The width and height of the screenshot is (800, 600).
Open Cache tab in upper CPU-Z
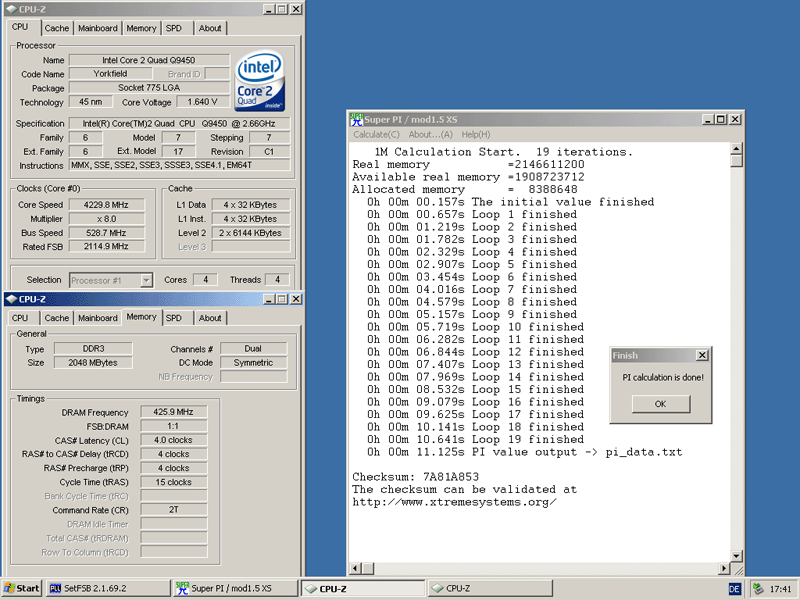point(57,28)
